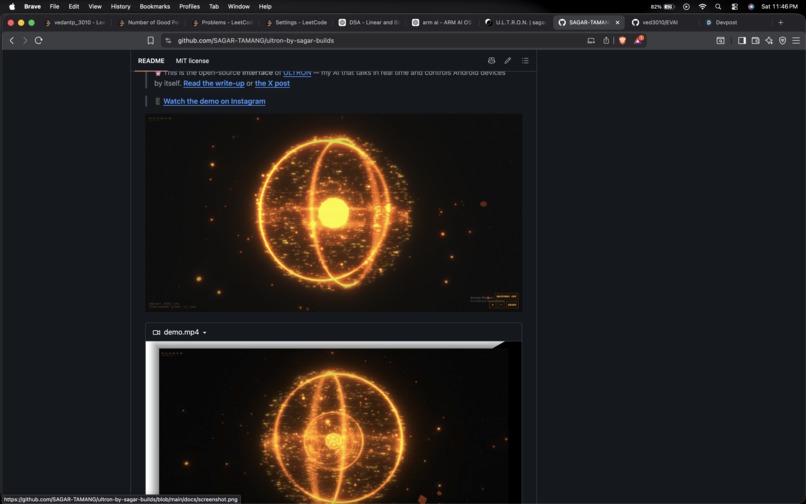This screenshot has height=504, width=806.
Task: Open the glowing orb screenshot image
Action: (x=334, y=212)
